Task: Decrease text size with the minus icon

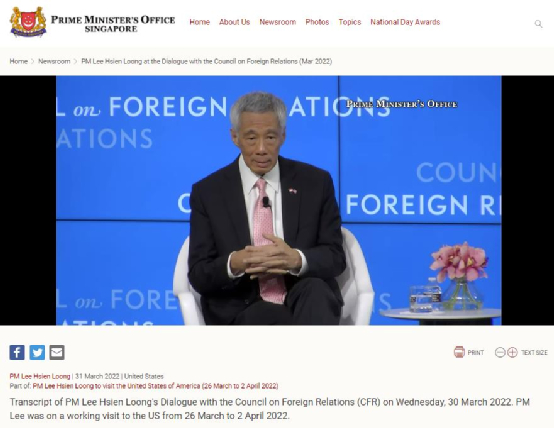Action: point(500,352)
